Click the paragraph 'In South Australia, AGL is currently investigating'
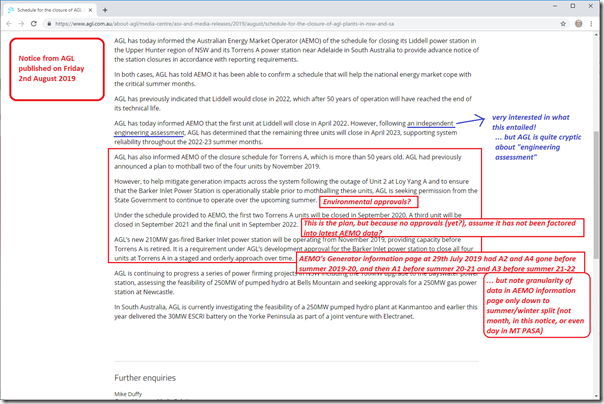 click(296, 312)
